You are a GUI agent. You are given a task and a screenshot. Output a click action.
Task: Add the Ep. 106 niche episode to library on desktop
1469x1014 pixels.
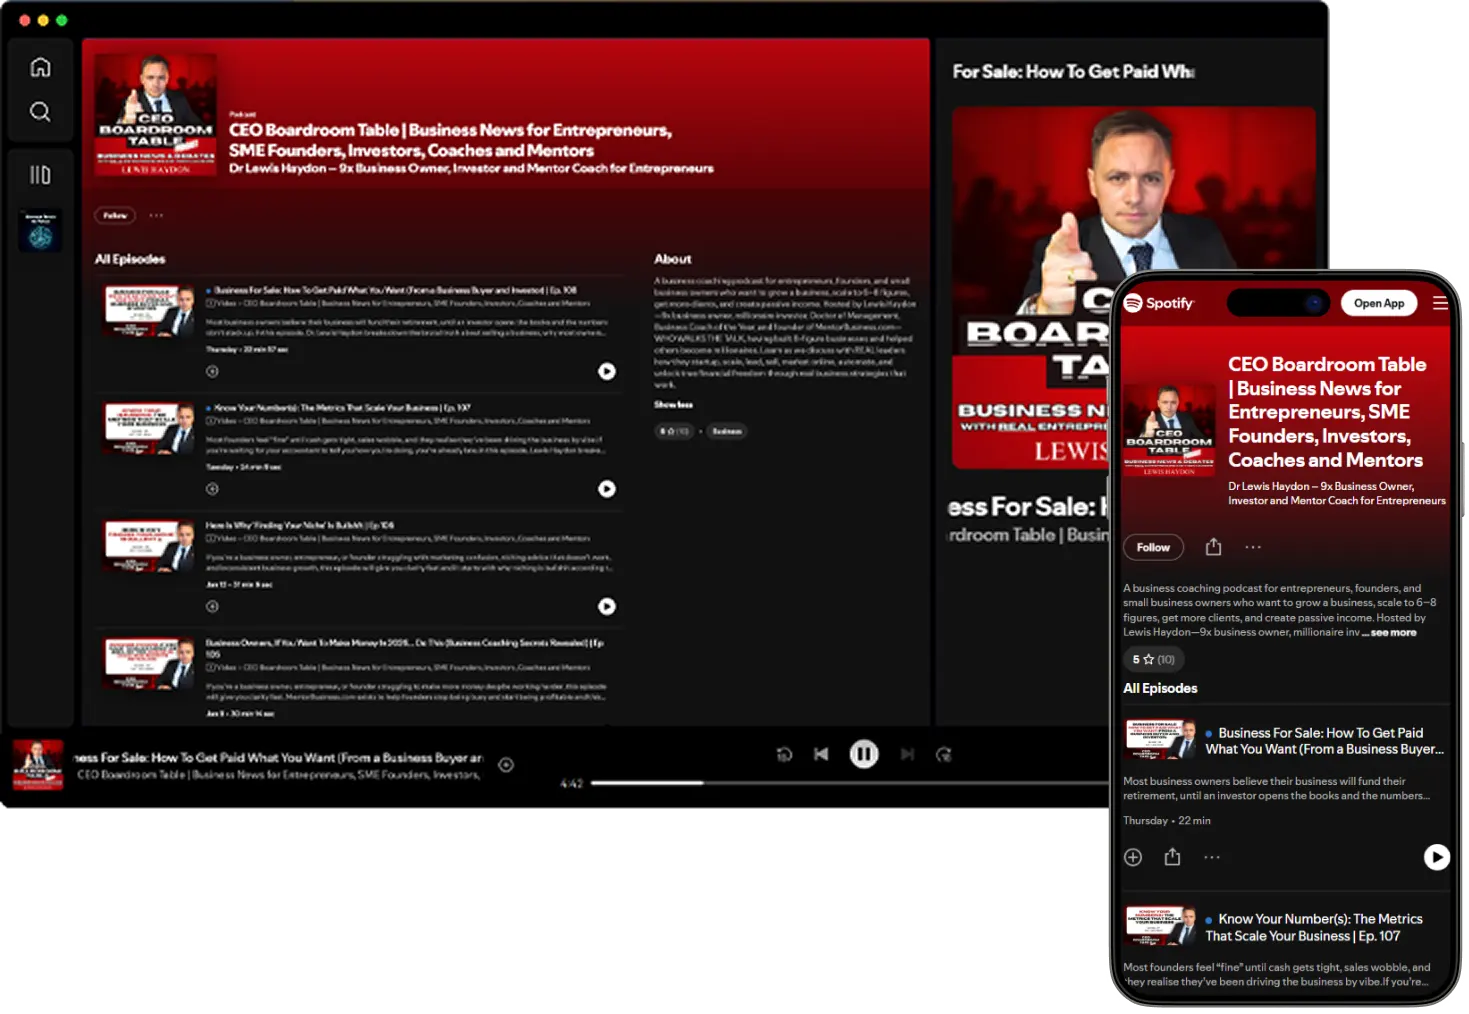[x=212, y=606]
